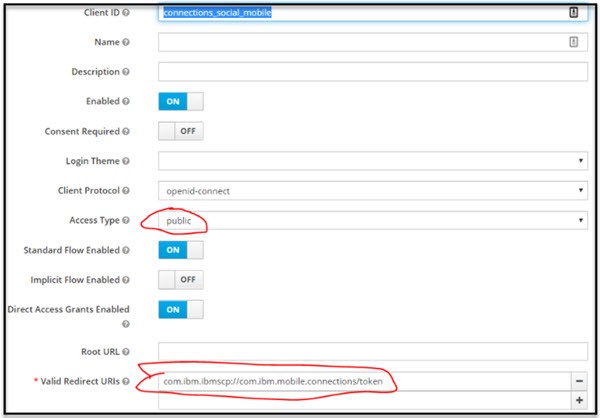The image size is (600, 418).
Task: Remove the redirect URI with minus button
Action: point(579,381)
